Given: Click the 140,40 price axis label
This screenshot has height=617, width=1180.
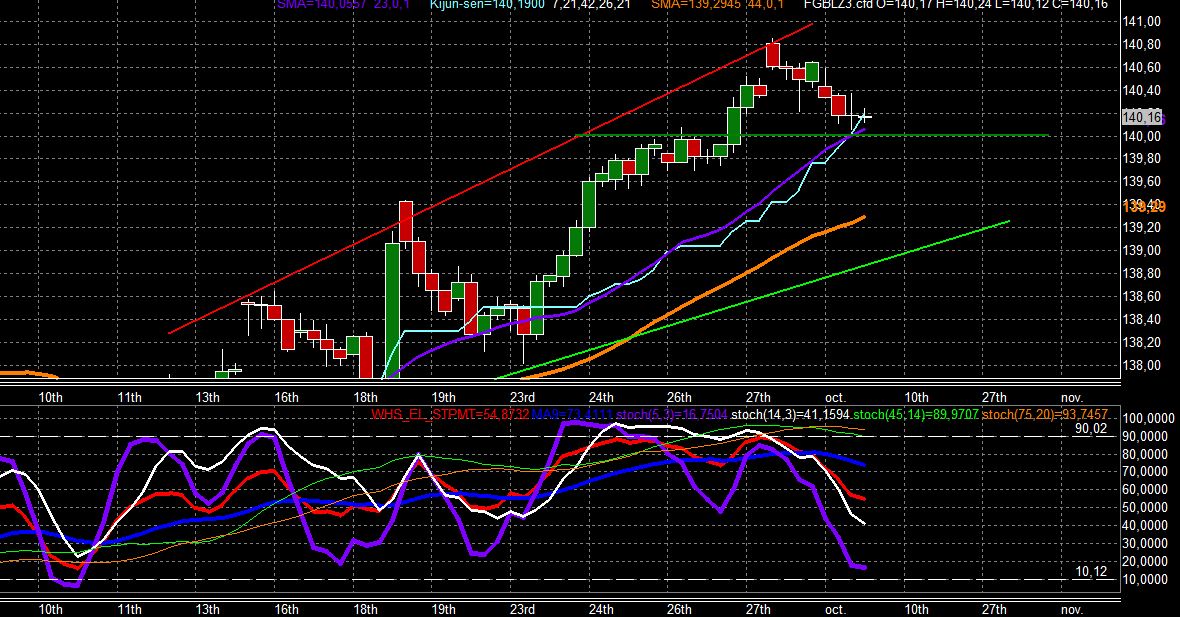Looking at the screenshot, I should pos(1141,90).
